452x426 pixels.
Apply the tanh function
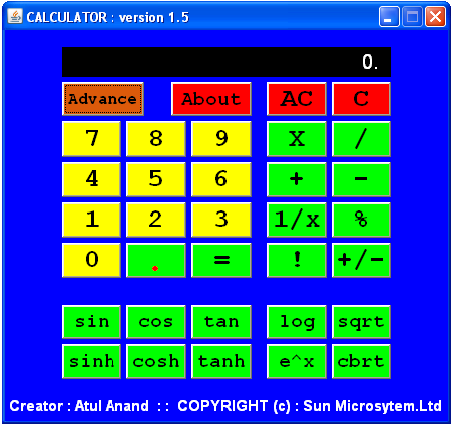[221, 361]
